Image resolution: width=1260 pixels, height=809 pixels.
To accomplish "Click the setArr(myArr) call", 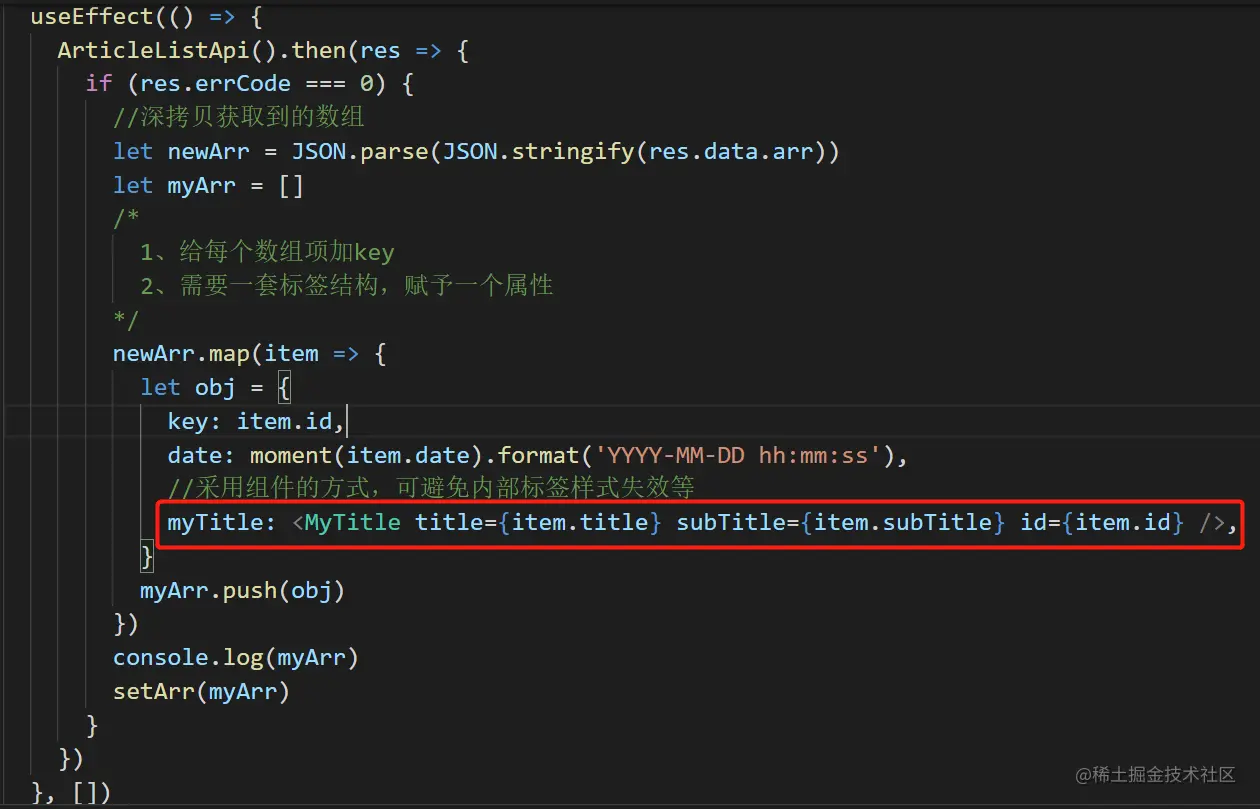I will click(x=201, y=692).
